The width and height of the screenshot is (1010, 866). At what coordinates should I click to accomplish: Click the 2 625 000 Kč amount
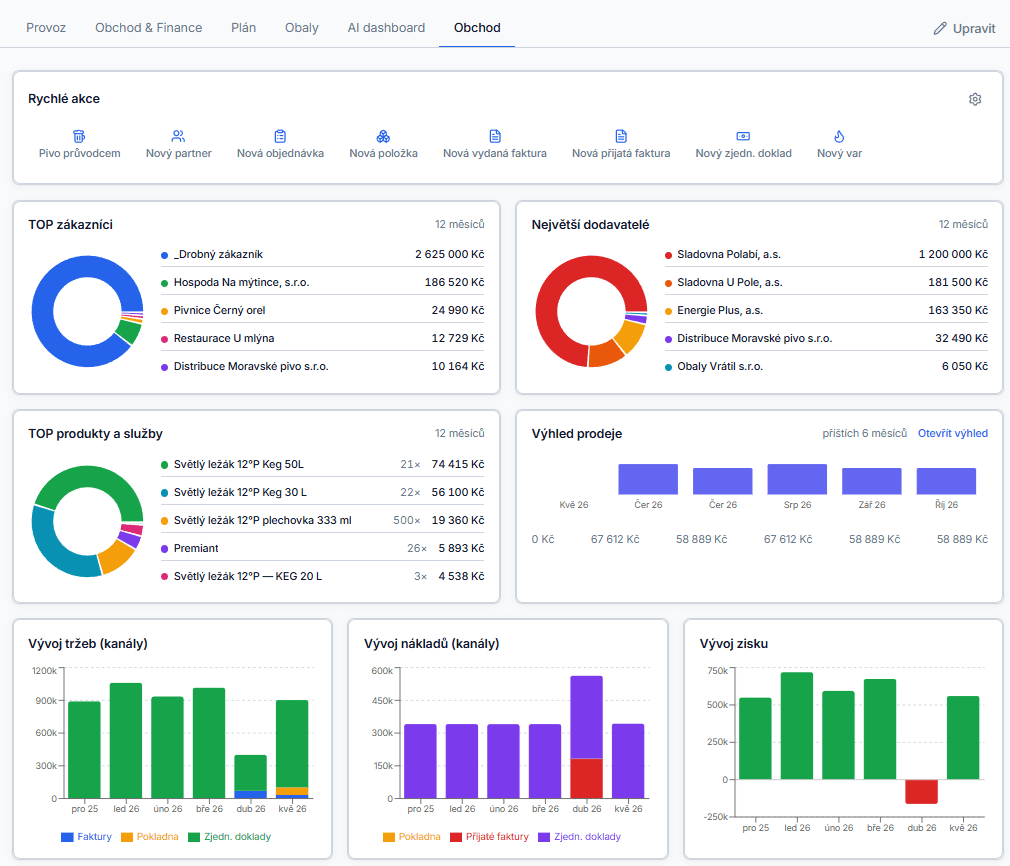coord(450,255)
